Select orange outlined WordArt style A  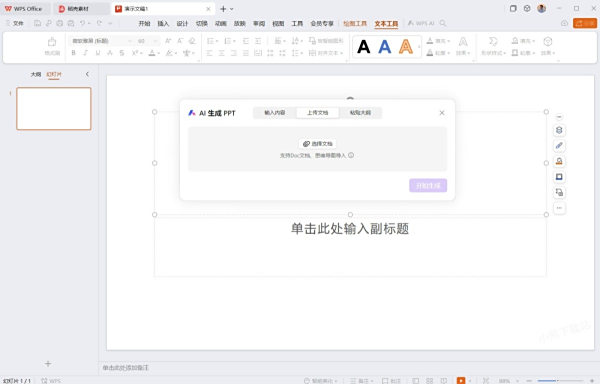tap(406, 47)
